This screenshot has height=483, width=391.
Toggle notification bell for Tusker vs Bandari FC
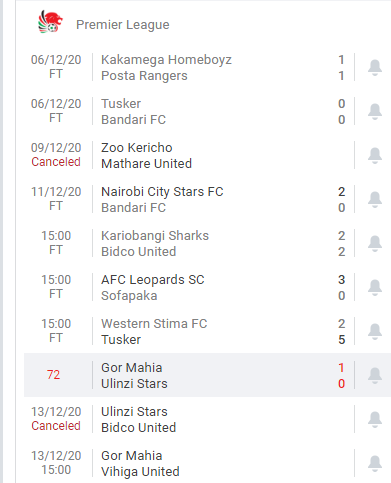(x=375, y=111)
